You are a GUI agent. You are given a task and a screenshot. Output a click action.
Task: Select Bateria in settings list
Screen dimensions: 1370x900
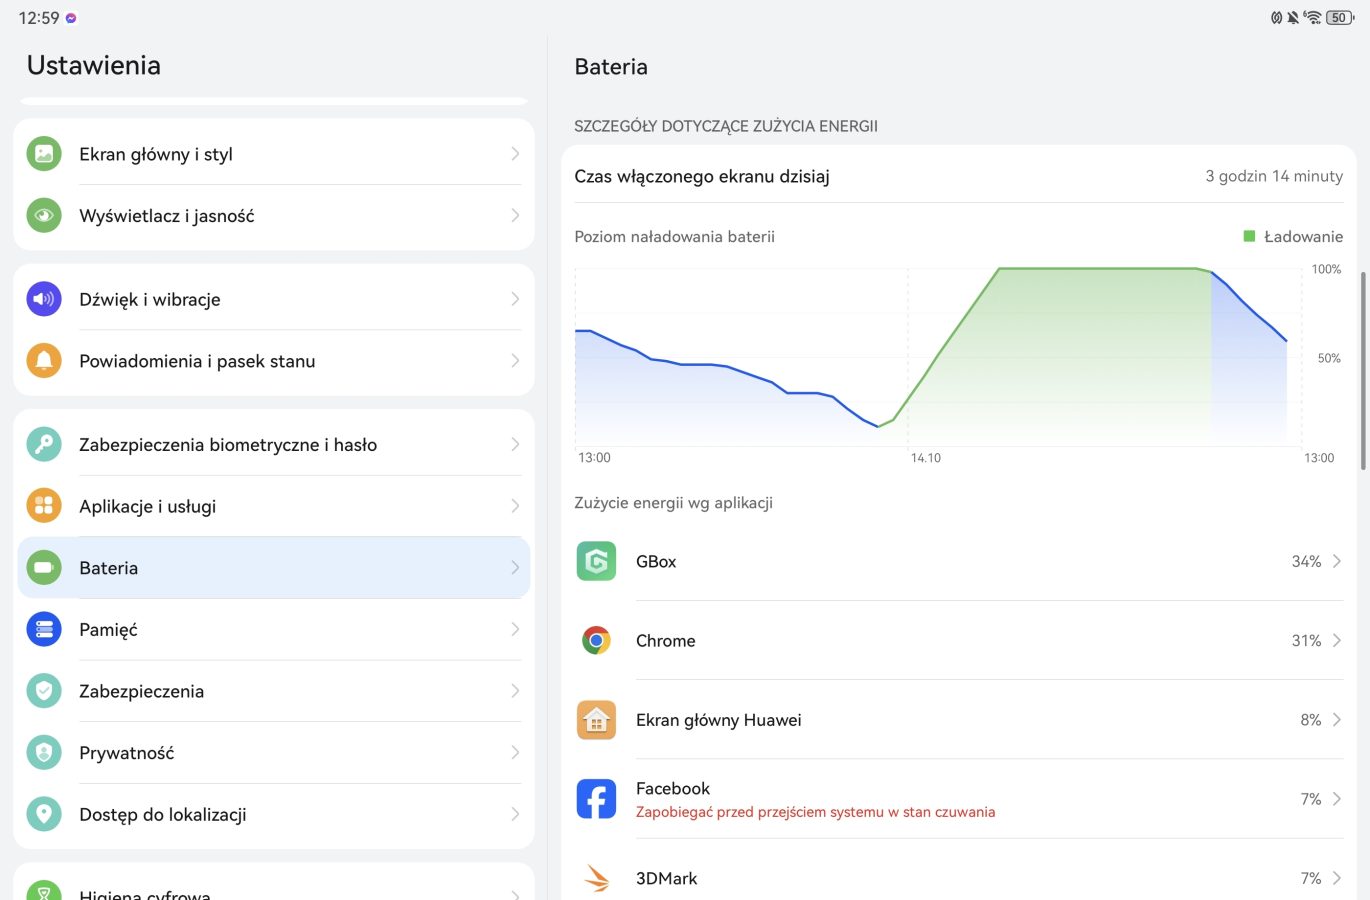[x=274, y=568]
